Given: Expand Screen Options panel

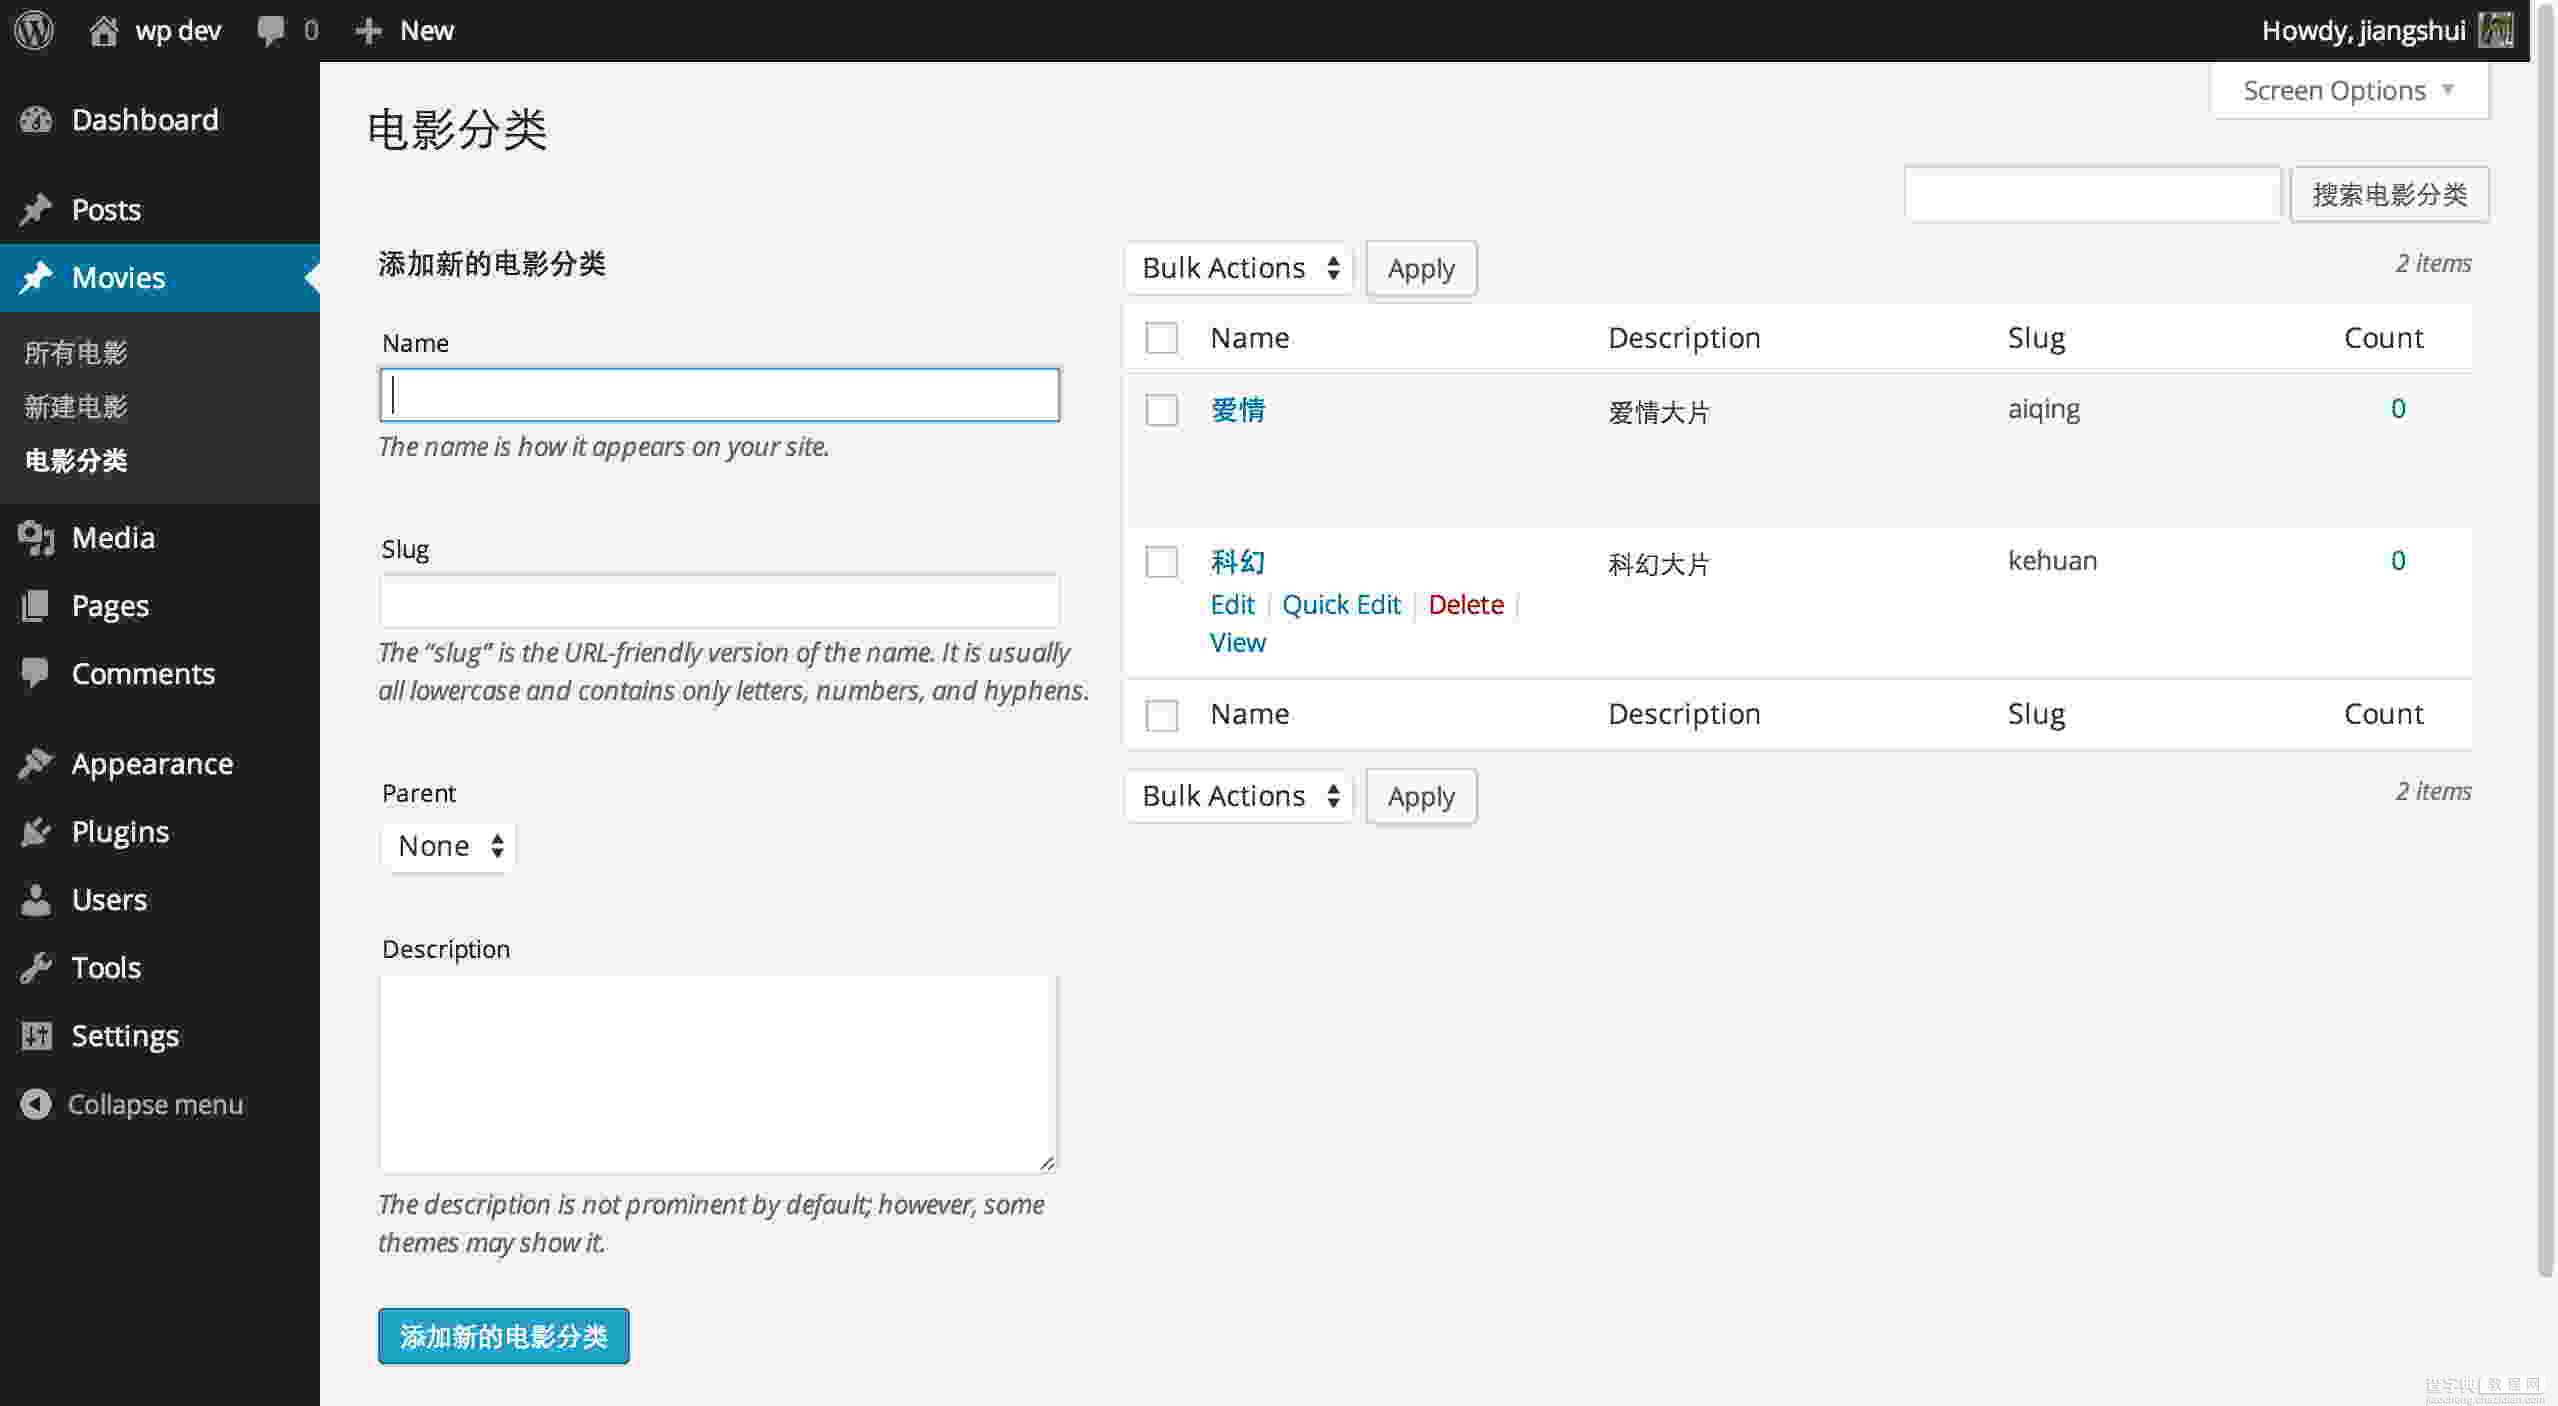Looking at the screenshot, I should (2347, 88).
